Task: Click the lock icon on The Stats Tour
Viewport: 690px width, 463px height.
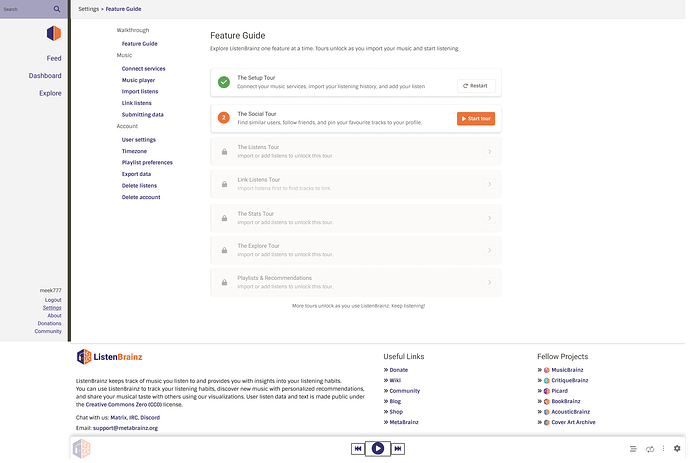Action: [x=224, y=218]
